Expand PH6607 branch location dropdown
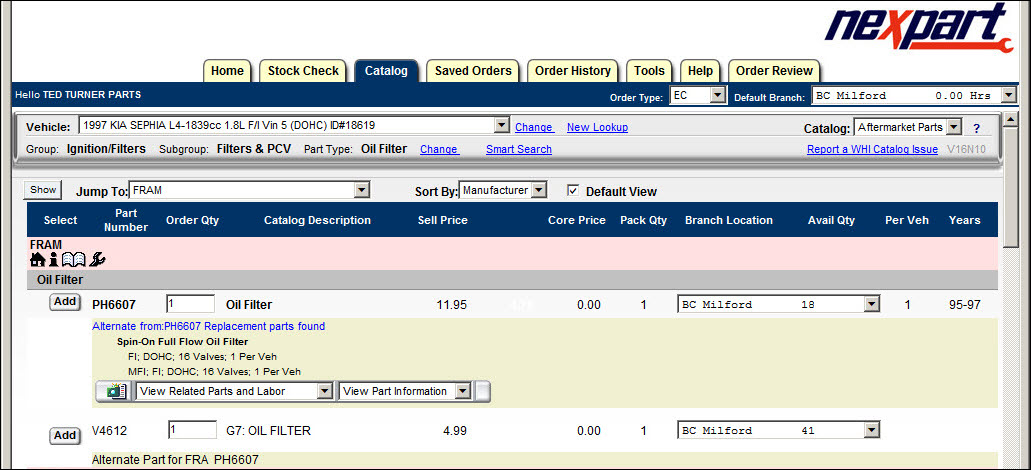Viewport: 1031px width, 470px height. pos(872,304)
